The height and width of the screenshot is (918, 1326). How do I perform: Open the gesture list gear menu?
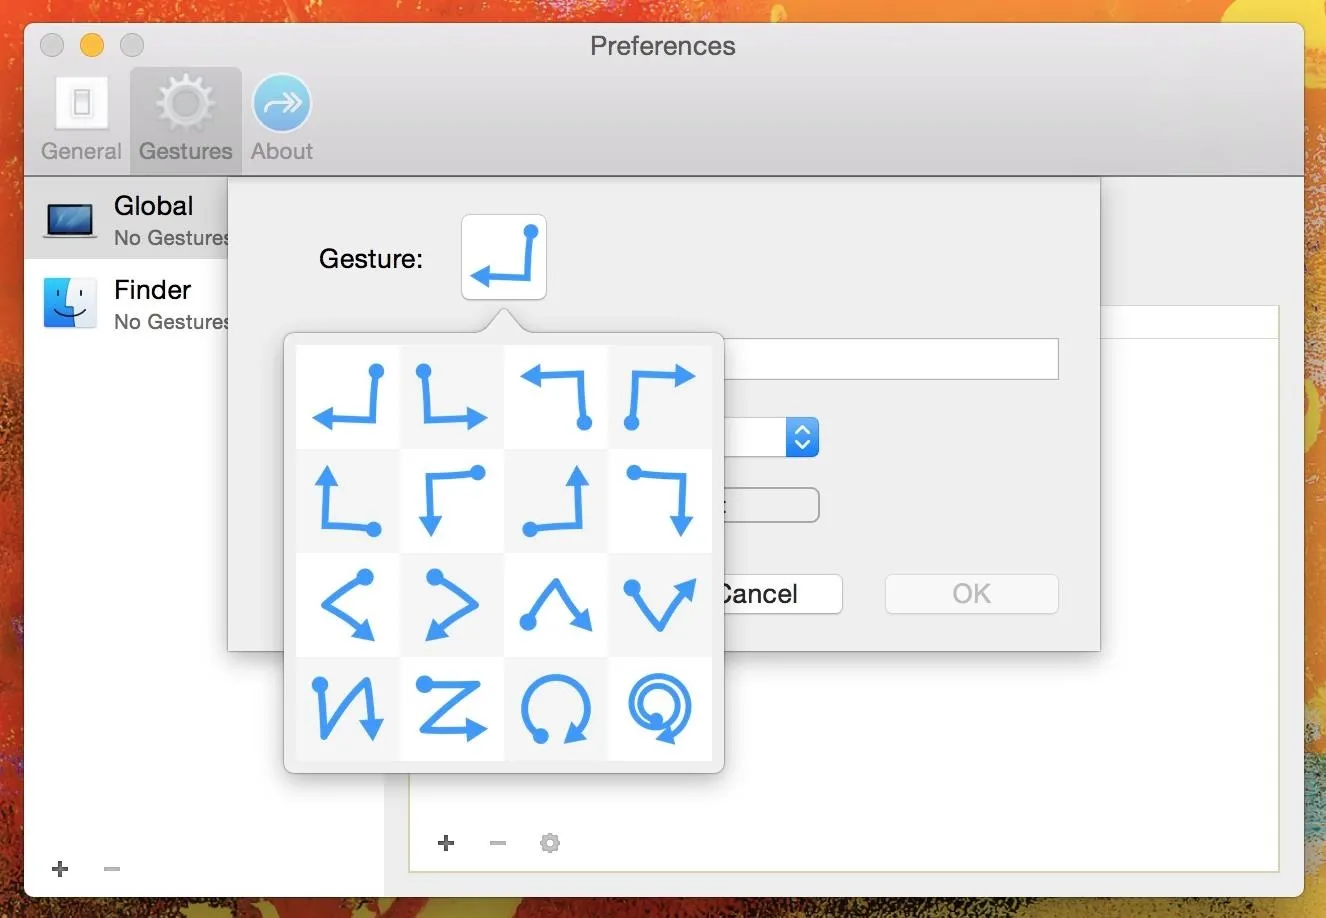tap(550, 843)
